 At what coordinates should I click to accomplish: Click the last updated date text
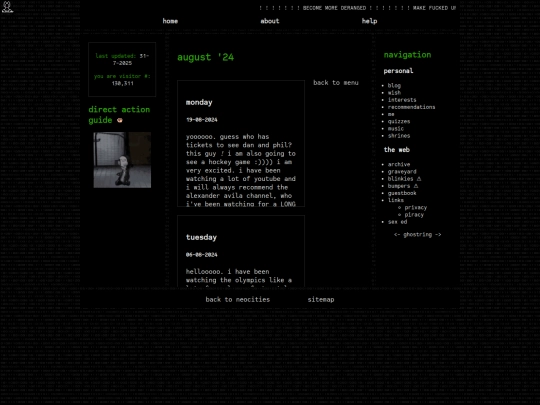(122, 59)
